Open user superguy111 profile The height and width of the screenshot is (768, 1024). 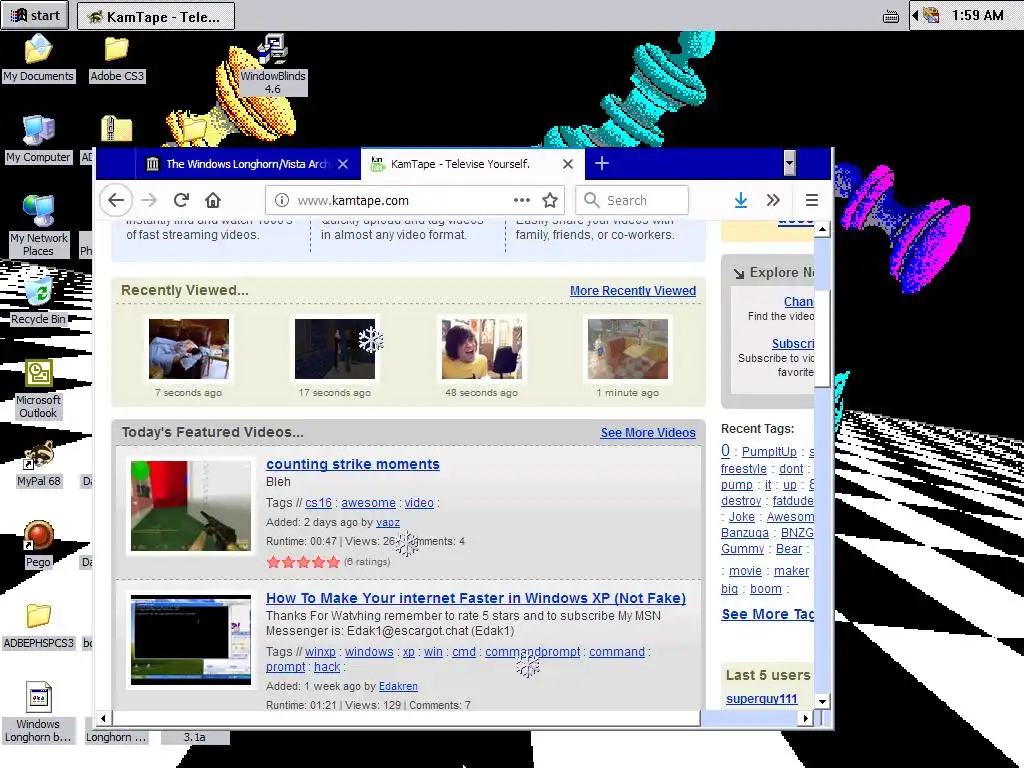tap(761, 699)
